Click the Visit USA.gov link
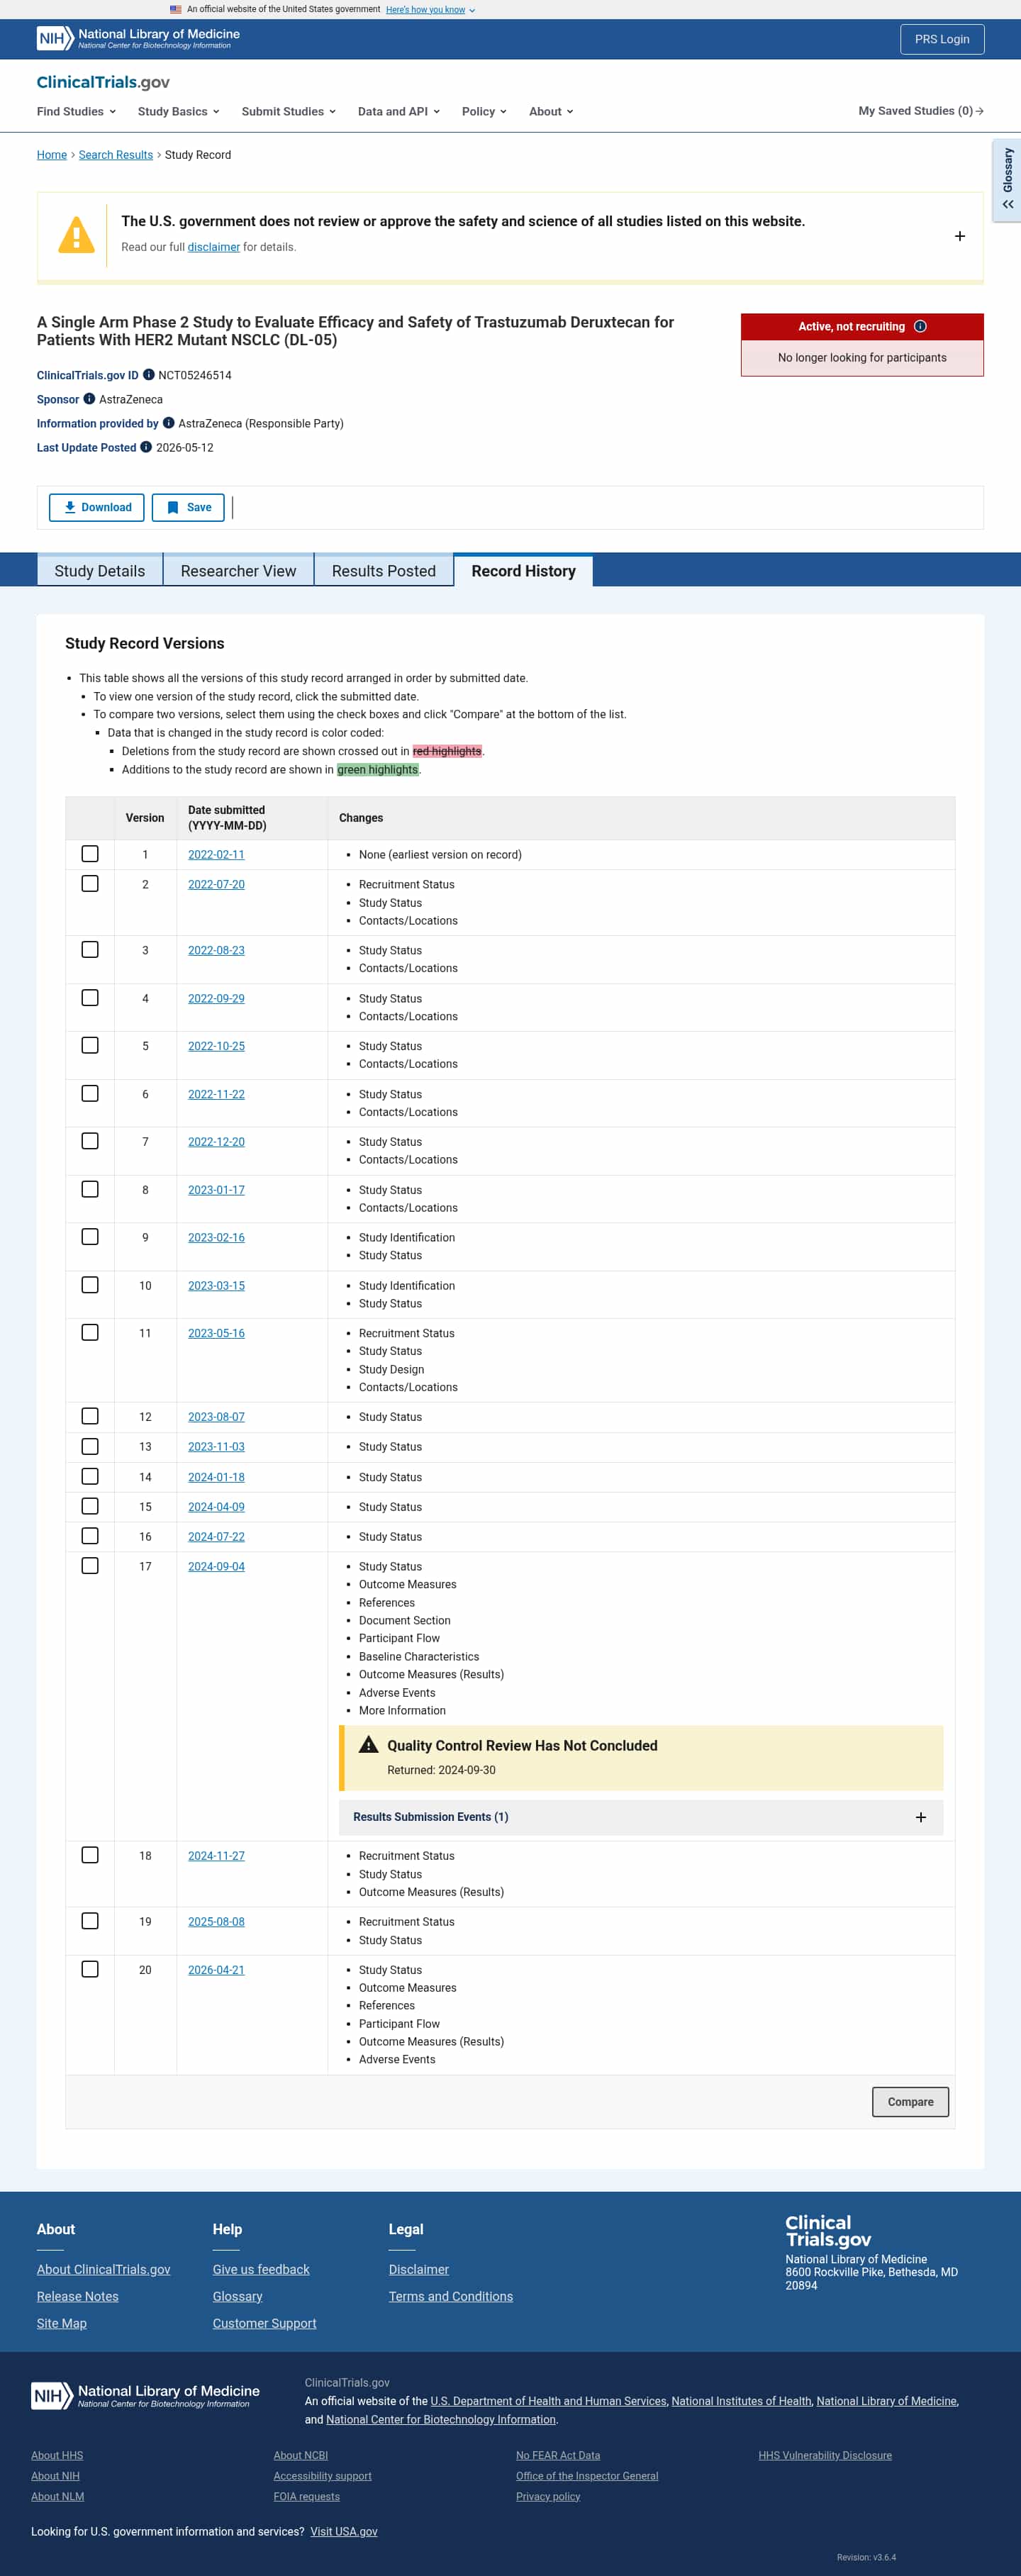This screenshot has height=2576, width=1021. [x=344, y=2531]
